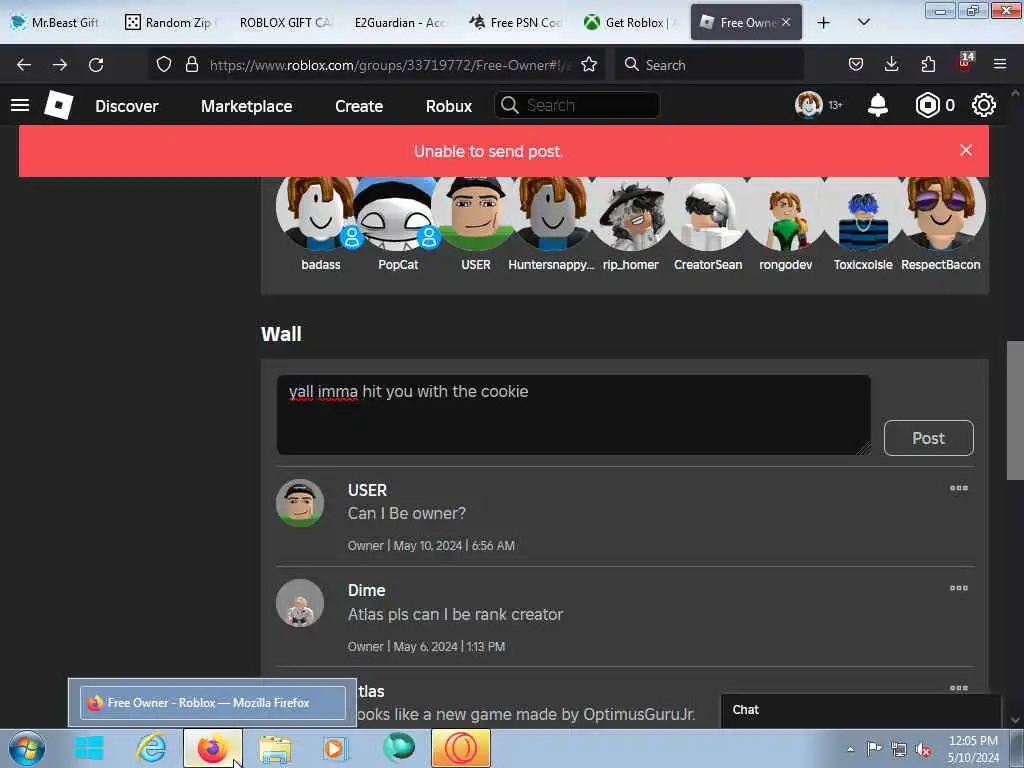The image size is (1024, 768).
Task: Switch to the ROBLOX GIFT CA tab
Action: click(285, 22)
